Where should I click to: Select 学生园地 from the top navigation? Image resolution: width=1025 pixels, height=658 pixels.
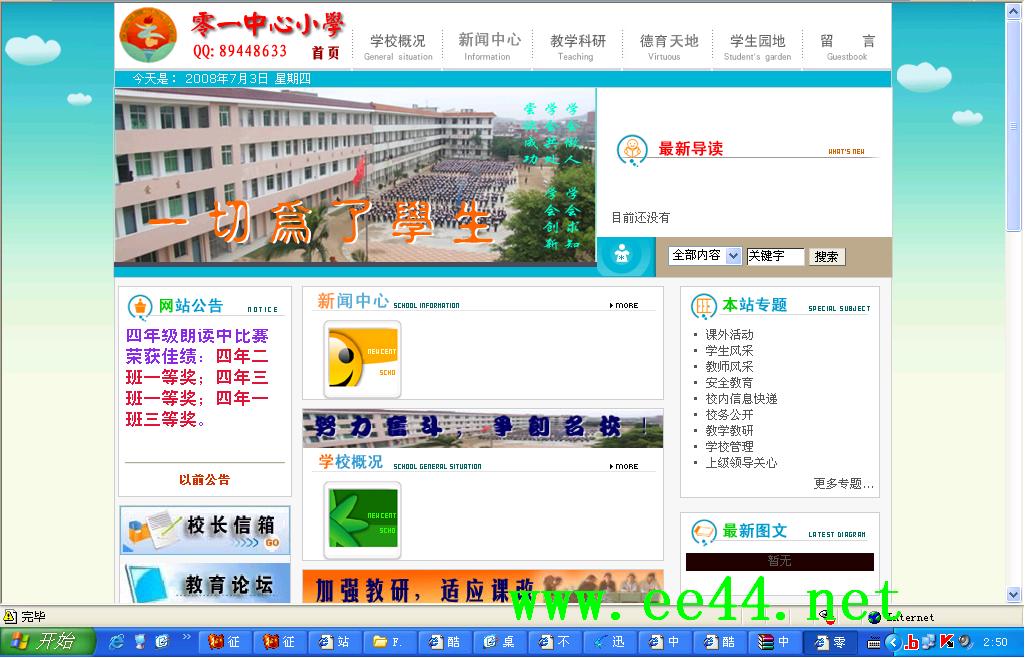pos(757,46)
